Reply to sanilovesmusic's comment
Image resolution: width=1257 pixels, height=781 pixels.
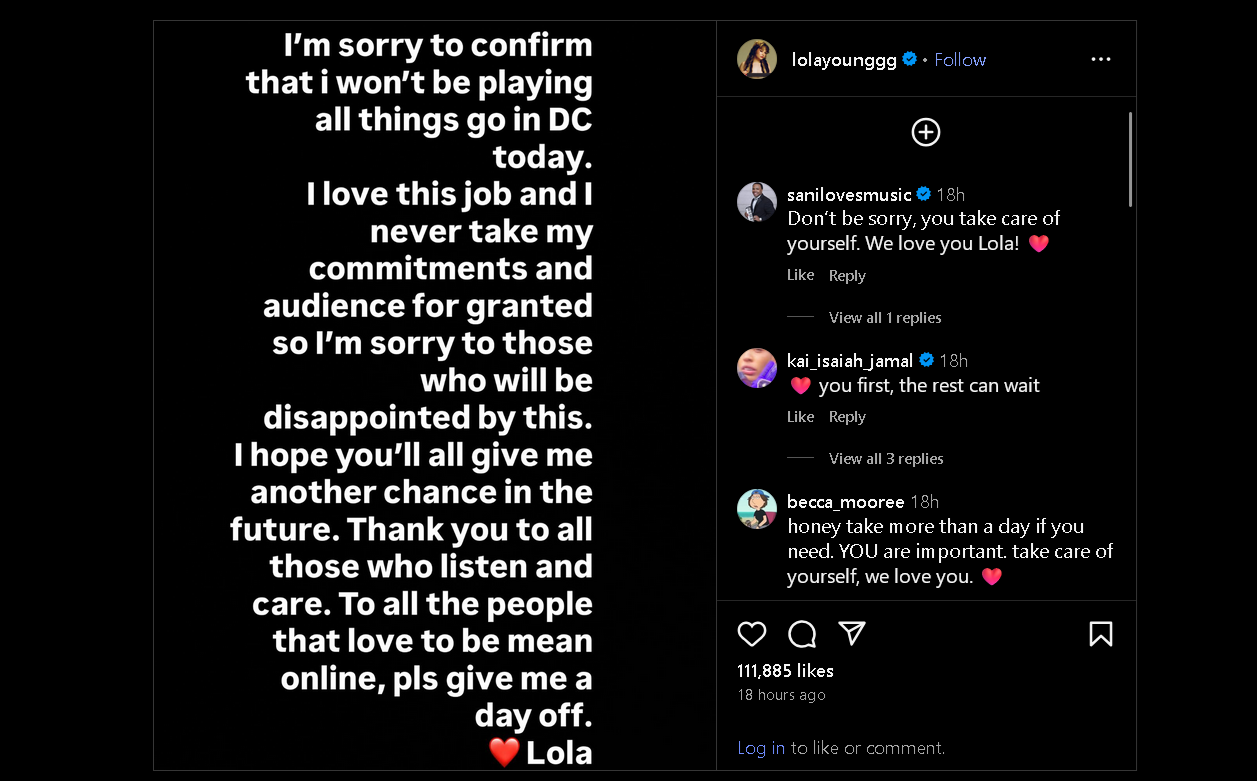pyautogui.click(x=847, y=276)
